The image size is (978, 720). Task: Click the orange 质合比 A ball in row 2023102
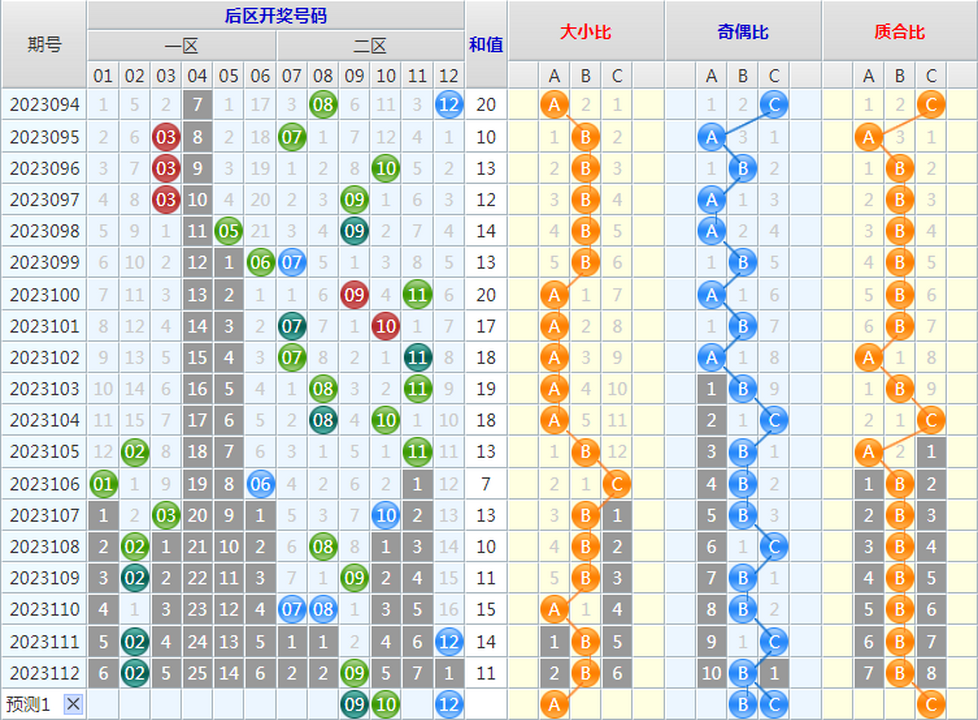pyautogui.click(x=869, y=358)
